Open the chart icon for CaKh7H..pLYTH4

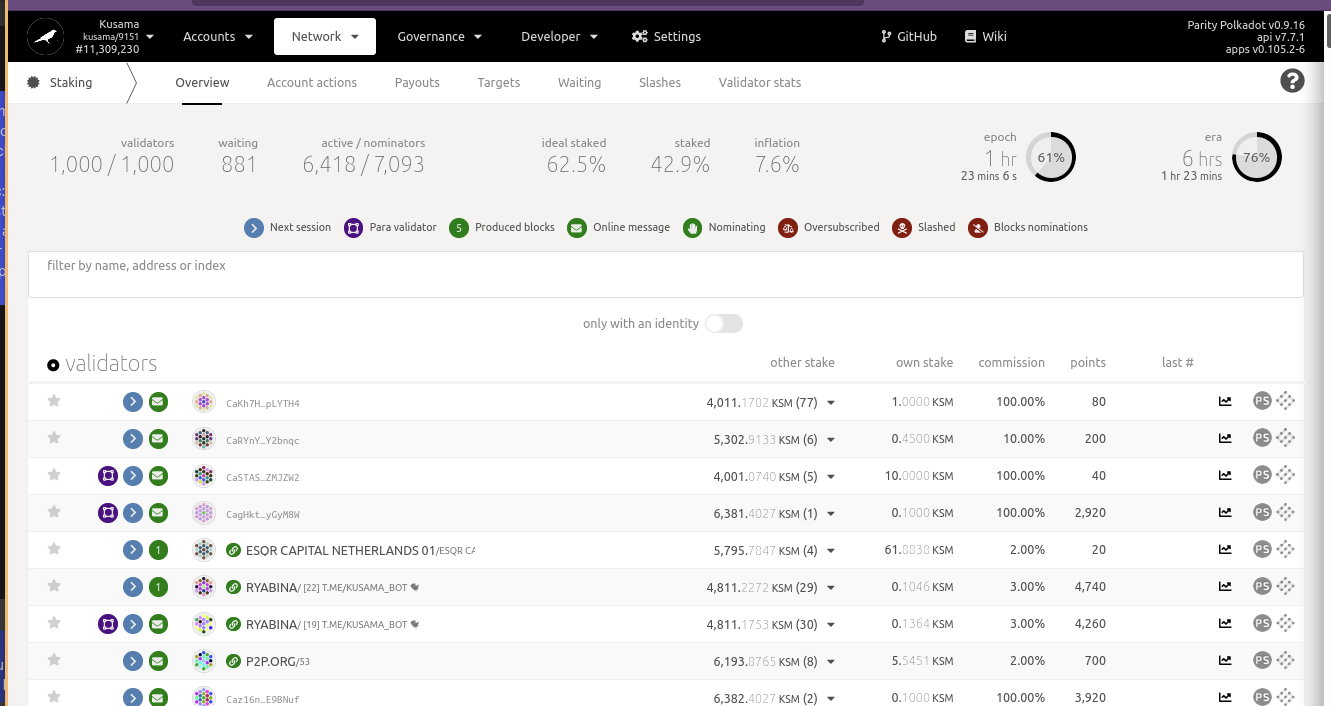pyautogui.click(x=1225, y=402)
